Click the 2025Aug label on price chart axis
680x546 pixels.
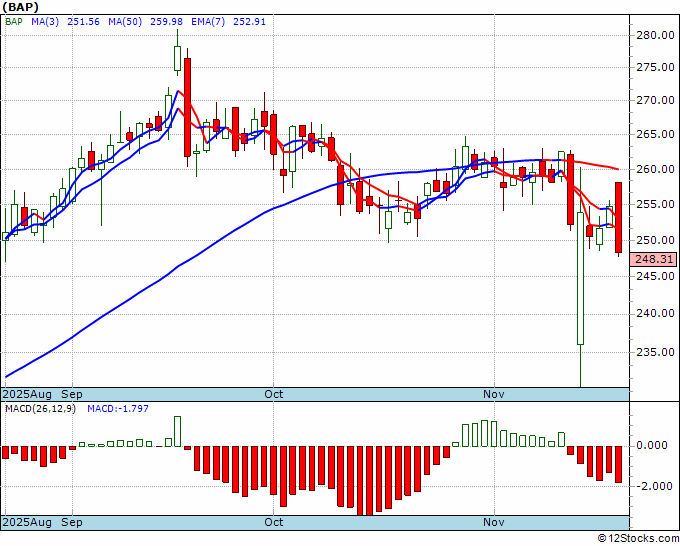(x=27, y=395)
